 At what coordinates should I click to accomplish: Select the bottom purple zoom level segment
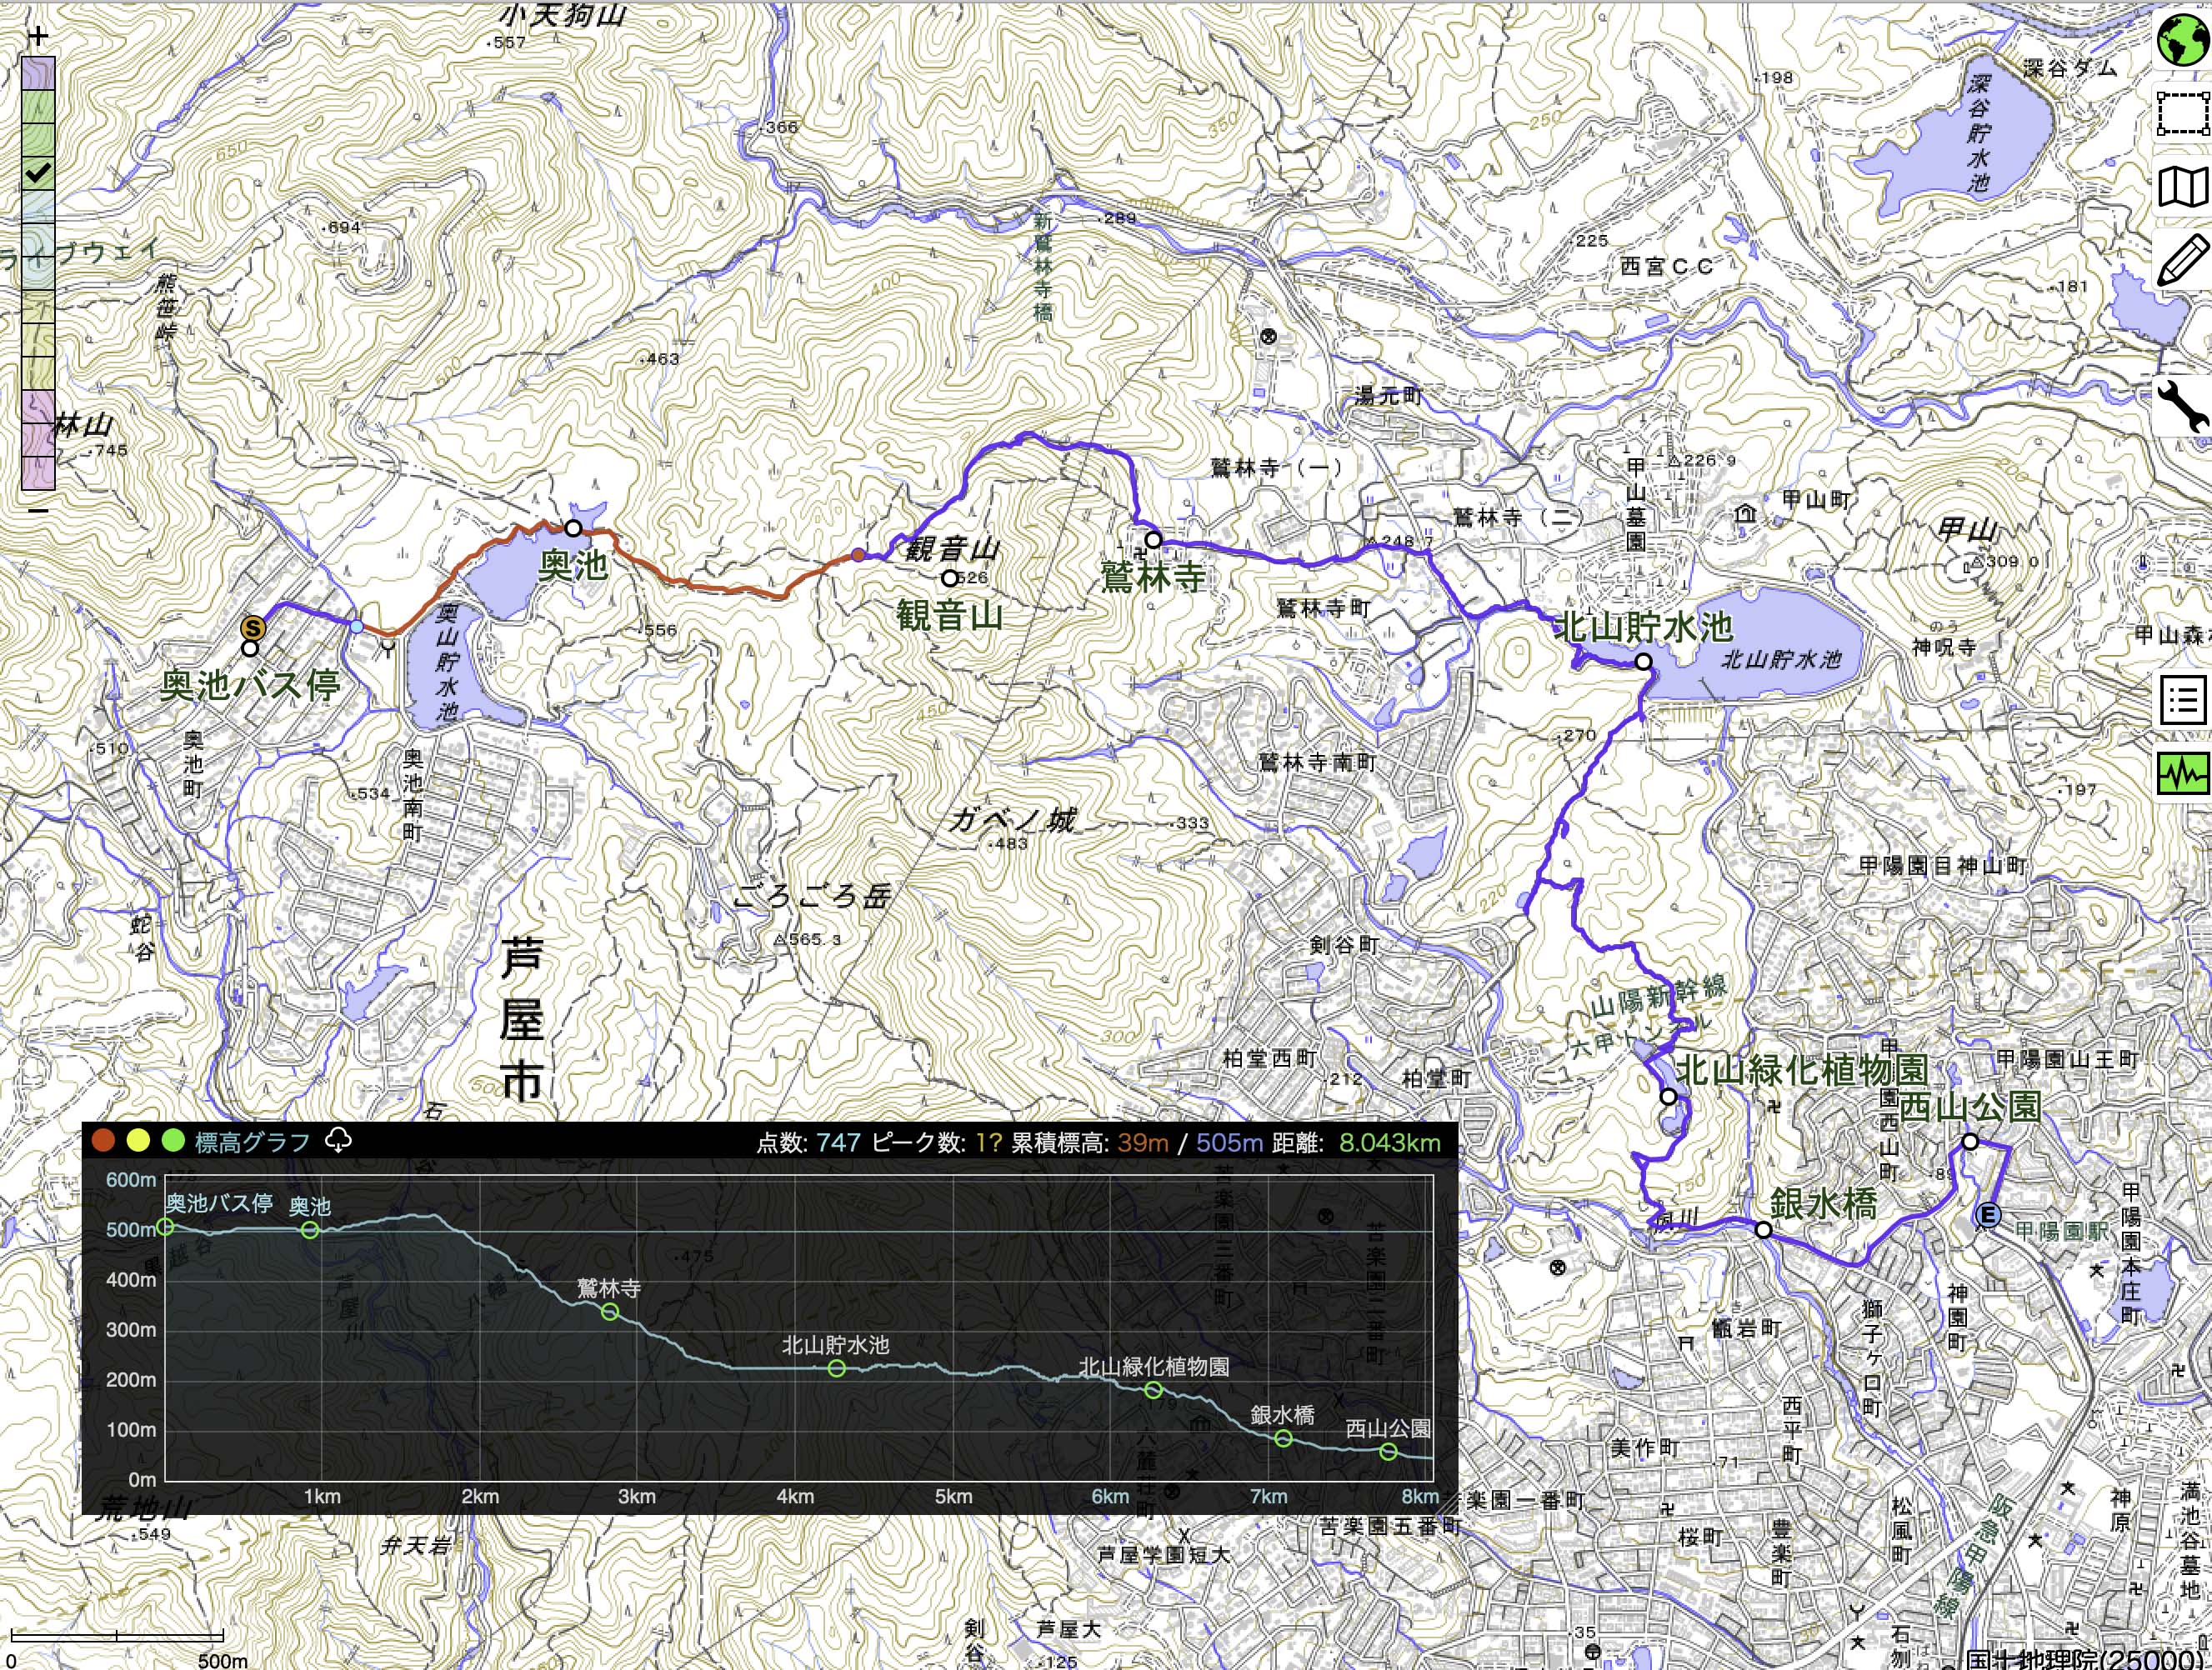coord(38,473)
